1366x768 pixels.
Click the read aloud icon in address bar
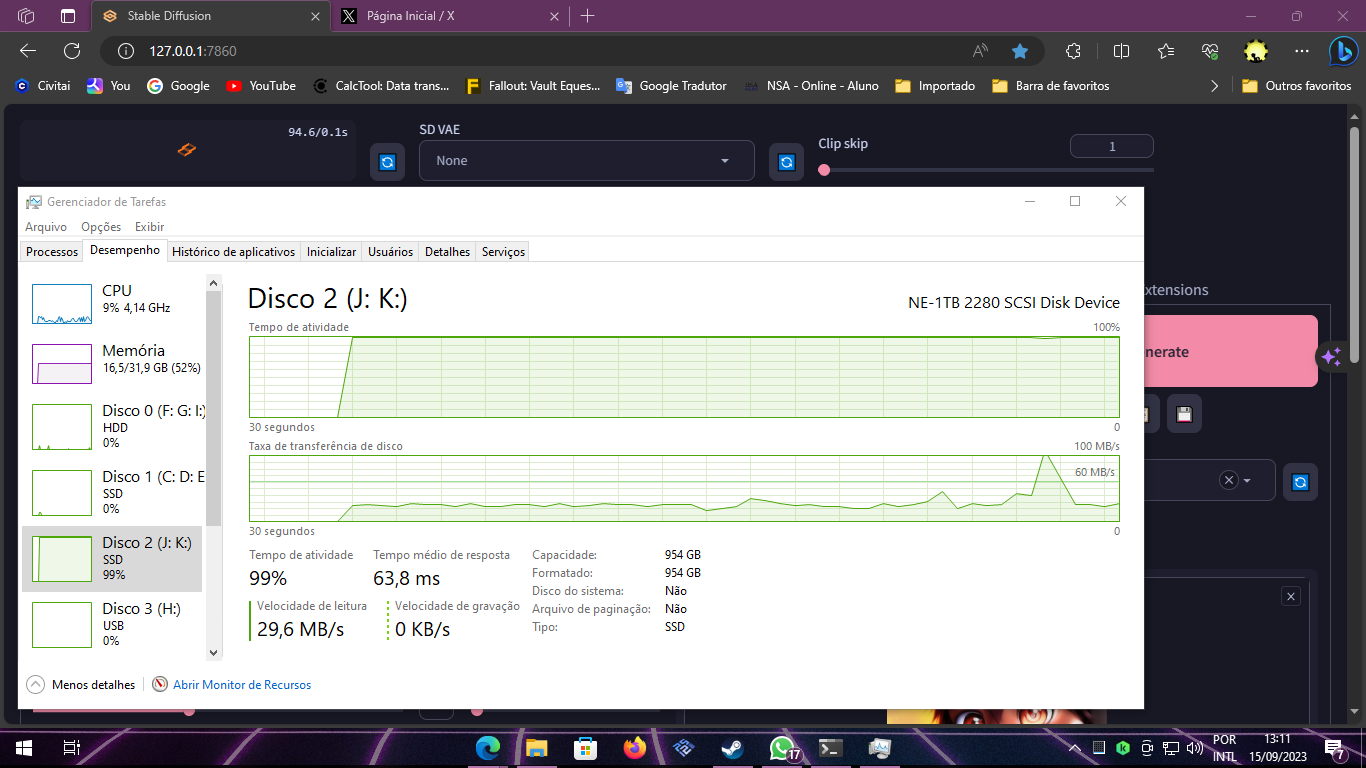(x=980, y=51)
